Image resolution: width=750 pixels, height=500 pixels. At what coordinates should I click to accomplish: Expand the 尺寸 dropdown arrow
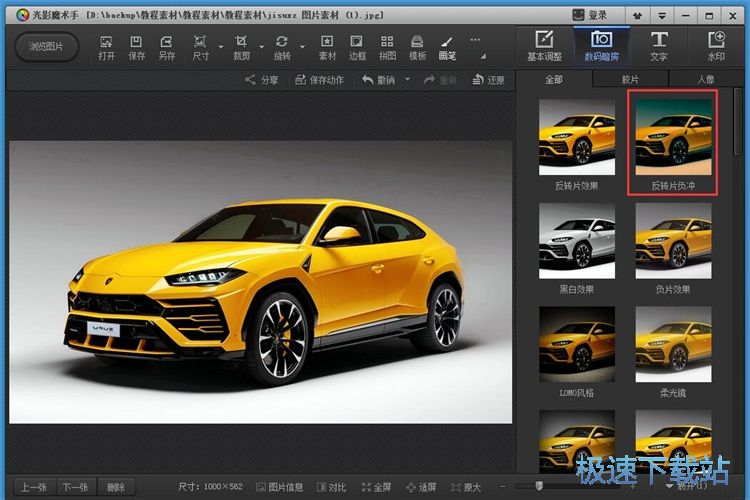(x=221, y=47)
